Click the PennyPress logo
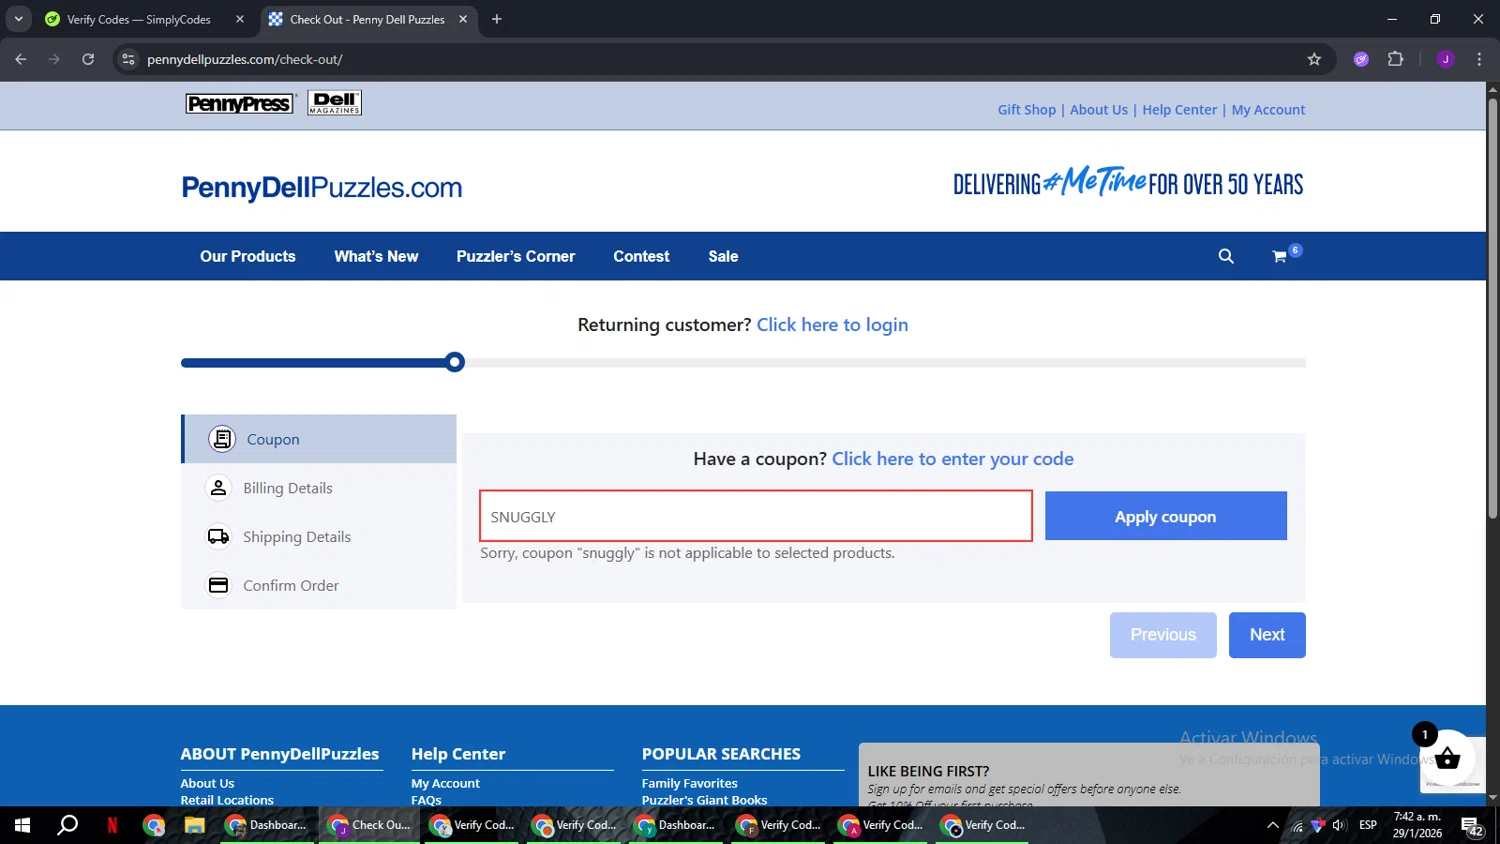 tap(240, 103)
